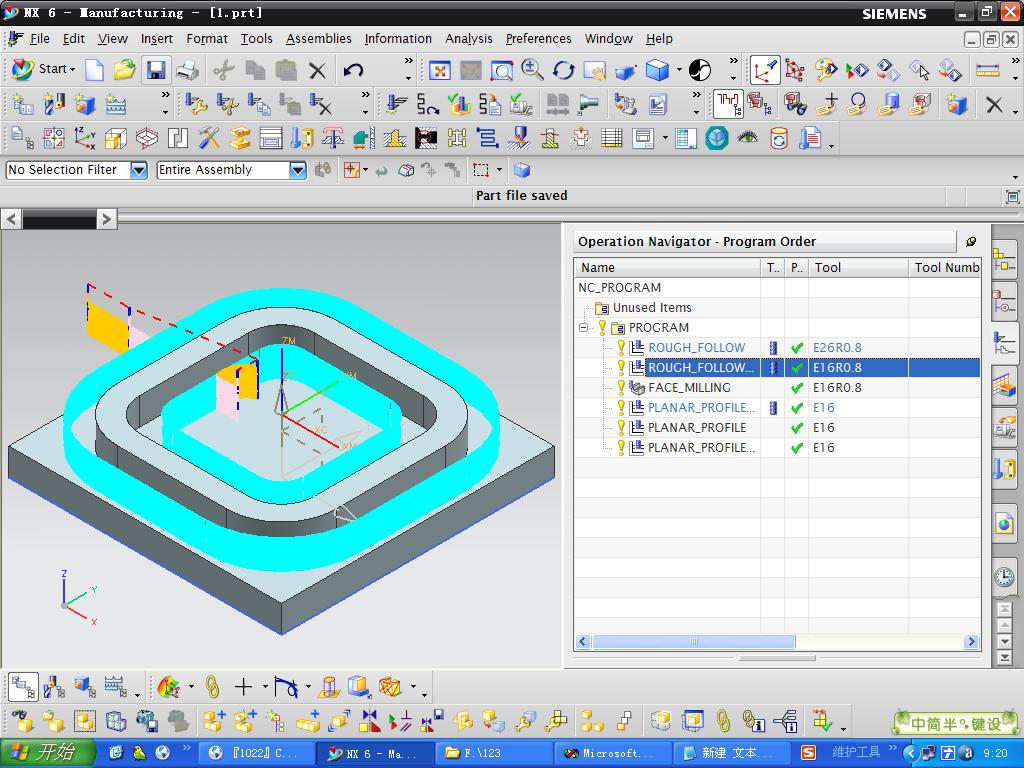1024x768 pixels.
Task: Click the Save icon in the toolbar
Action: (156, 70)
